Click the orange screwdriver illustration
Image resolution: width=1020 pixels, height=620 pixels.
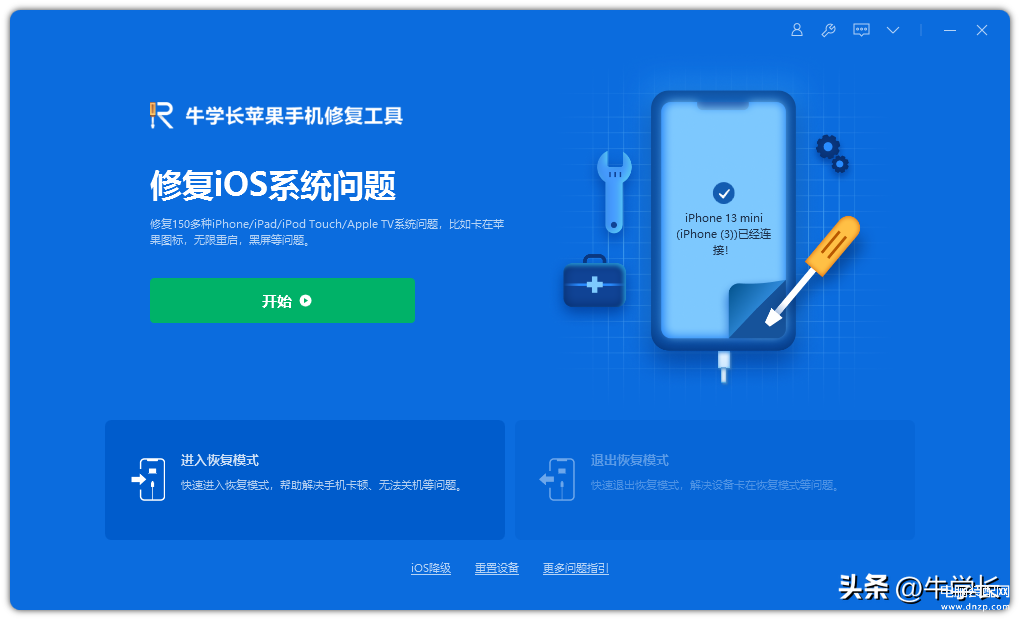[813, 270]
